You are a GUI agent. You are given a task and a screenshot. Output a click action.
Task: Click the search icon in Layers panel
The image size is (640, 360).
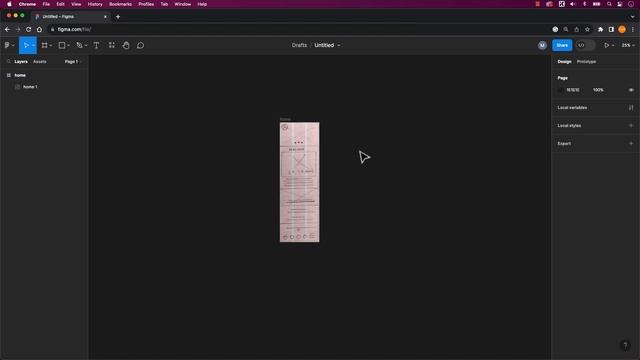pyautogui.click(x=8, y=62)
